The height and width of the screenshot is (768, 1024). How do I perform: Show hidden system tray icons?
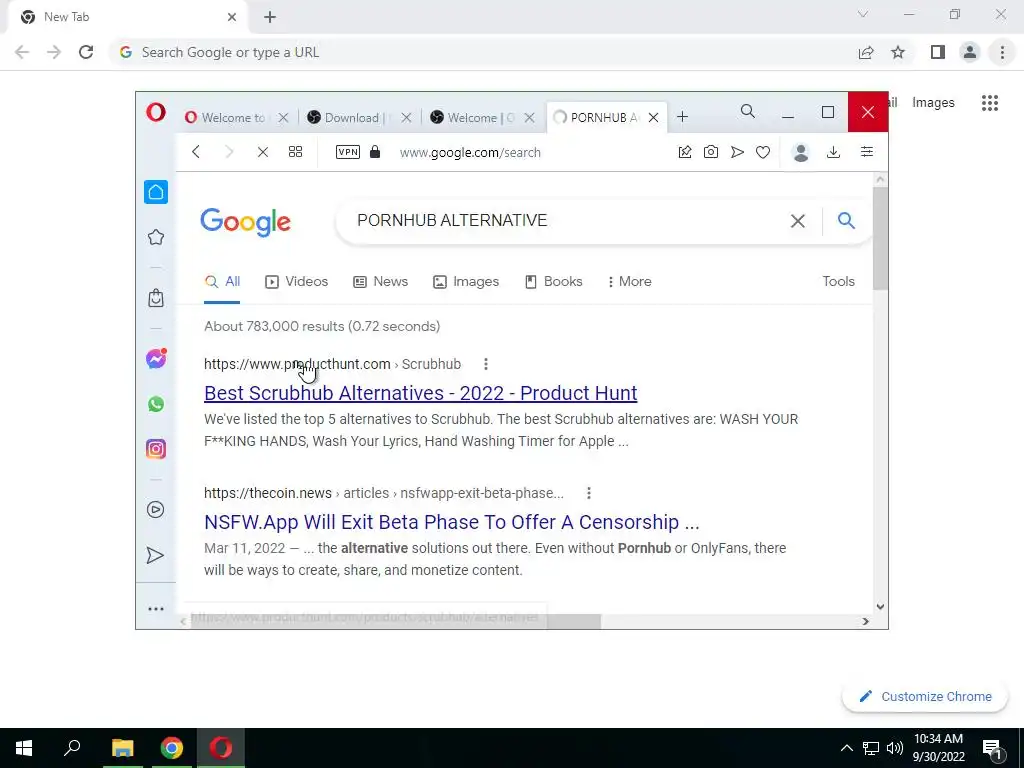coord(846,748)
